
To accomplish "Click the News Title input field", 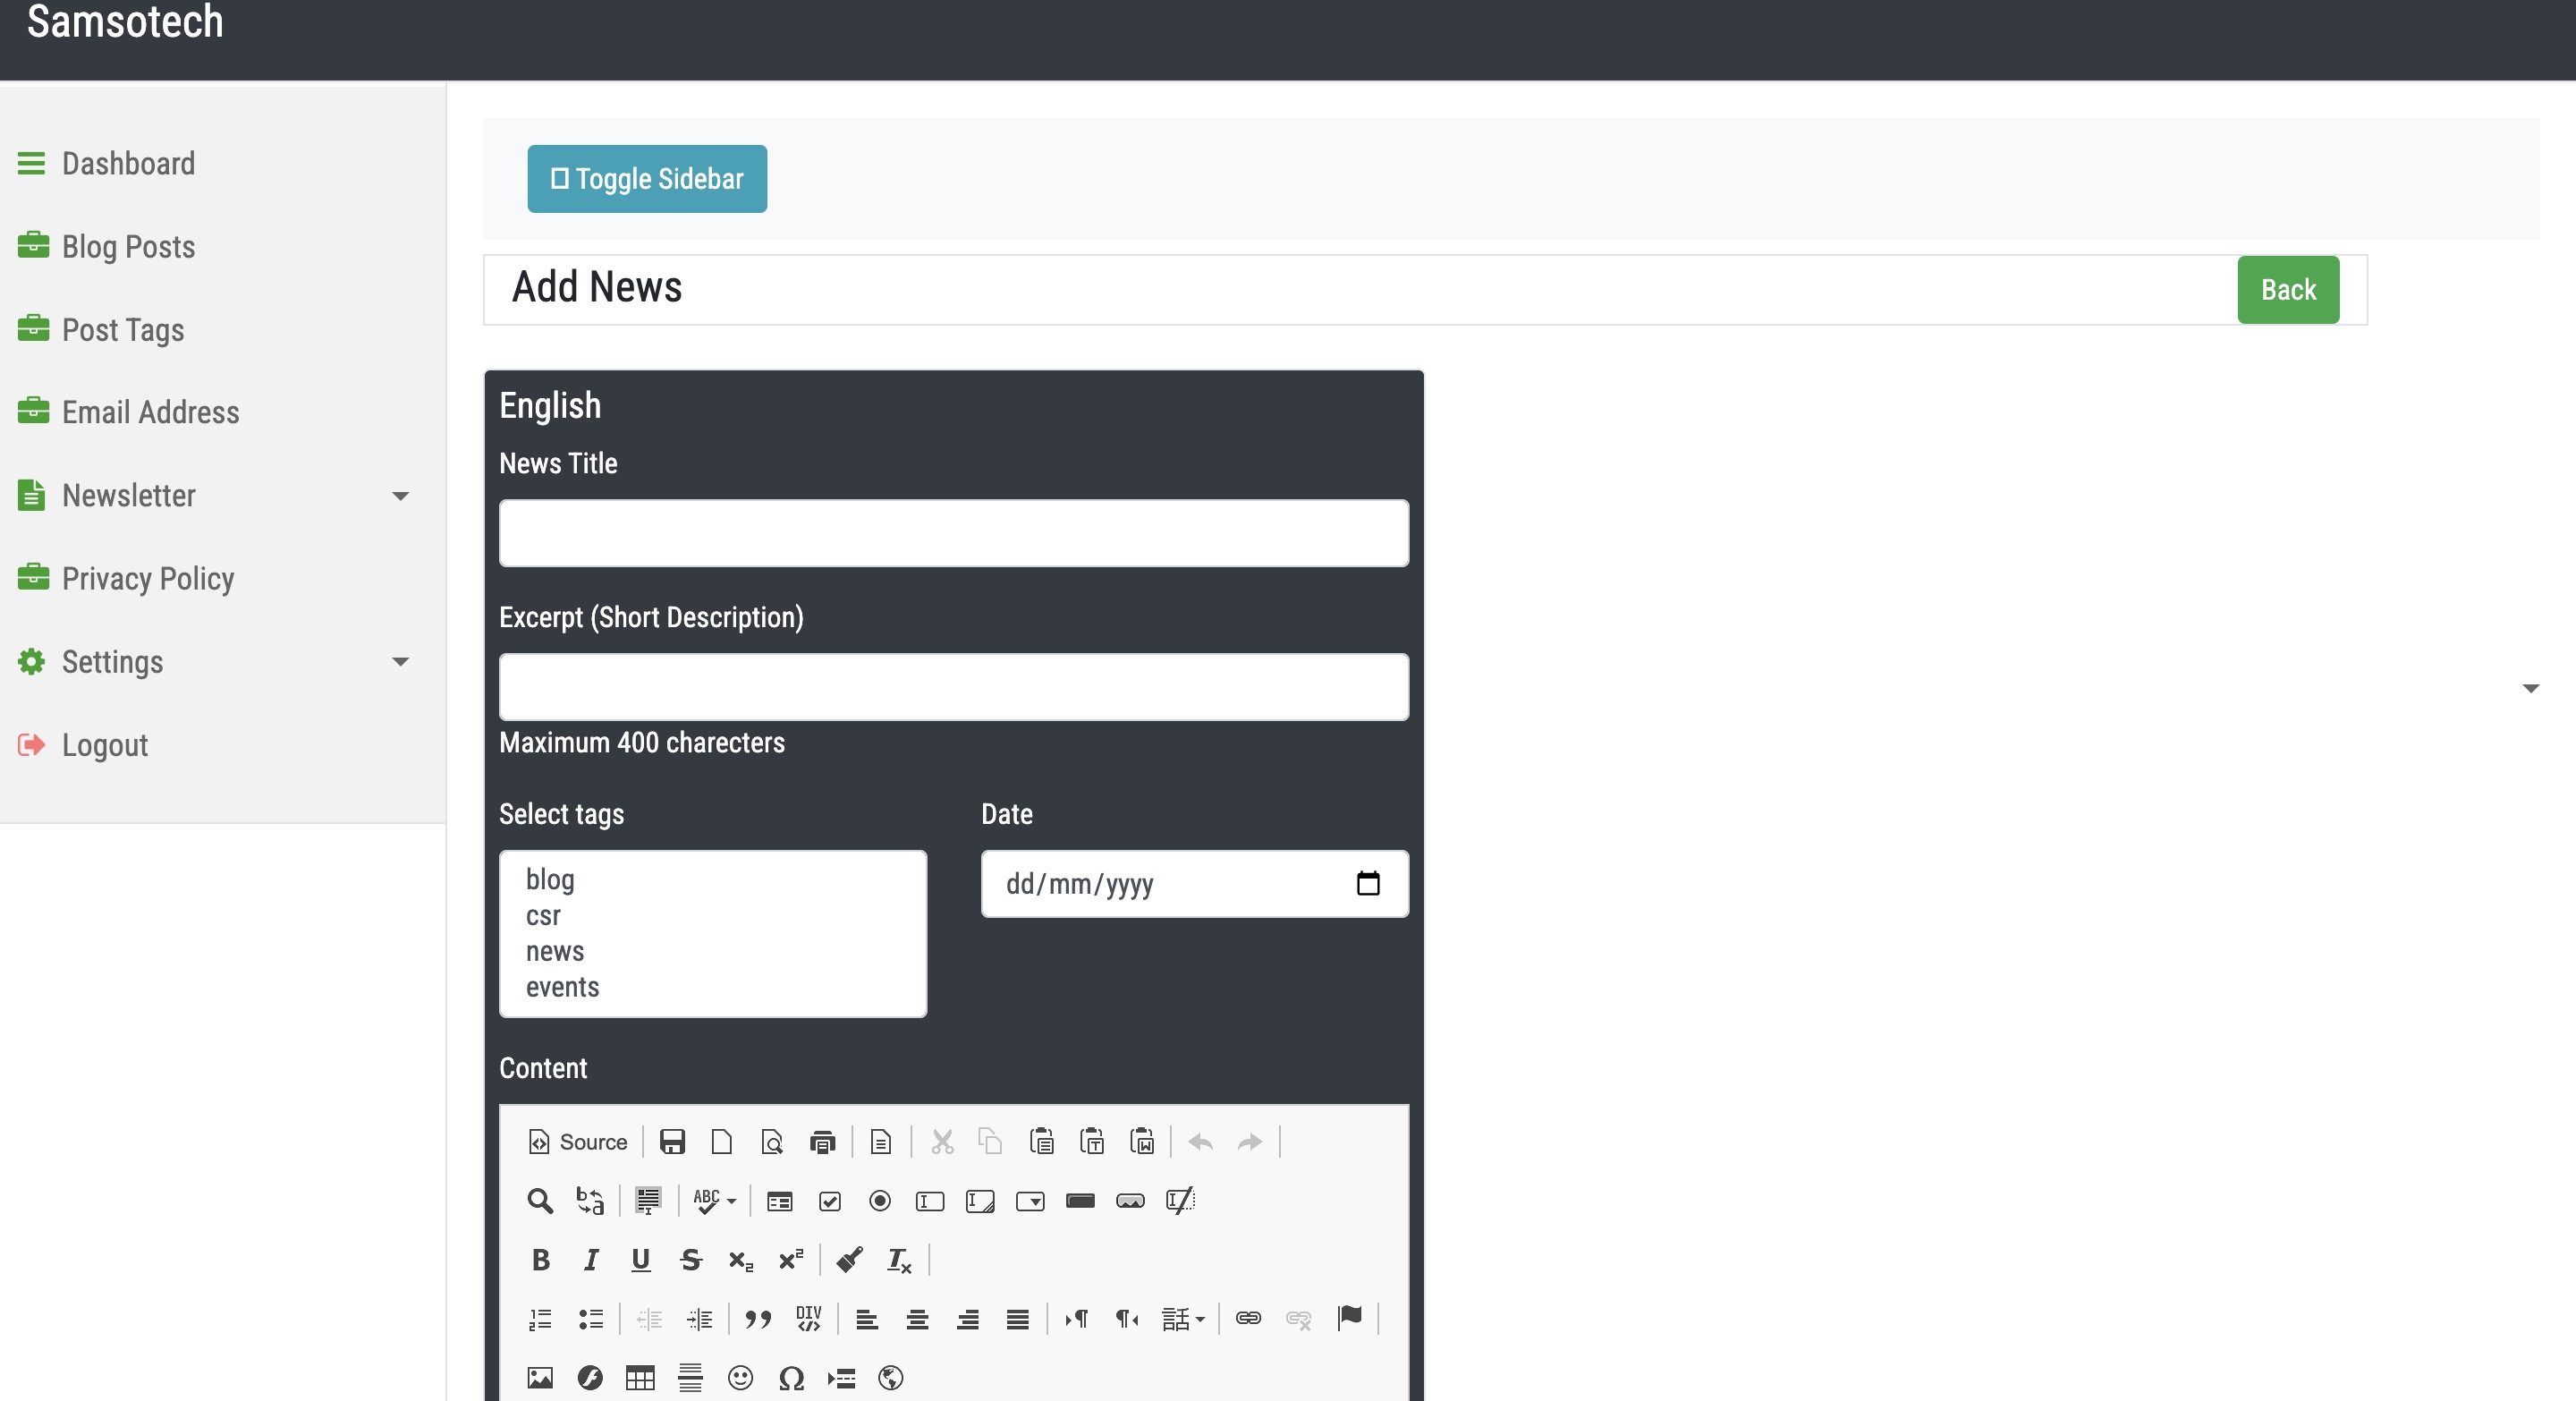I will click(x=953, y=533).
